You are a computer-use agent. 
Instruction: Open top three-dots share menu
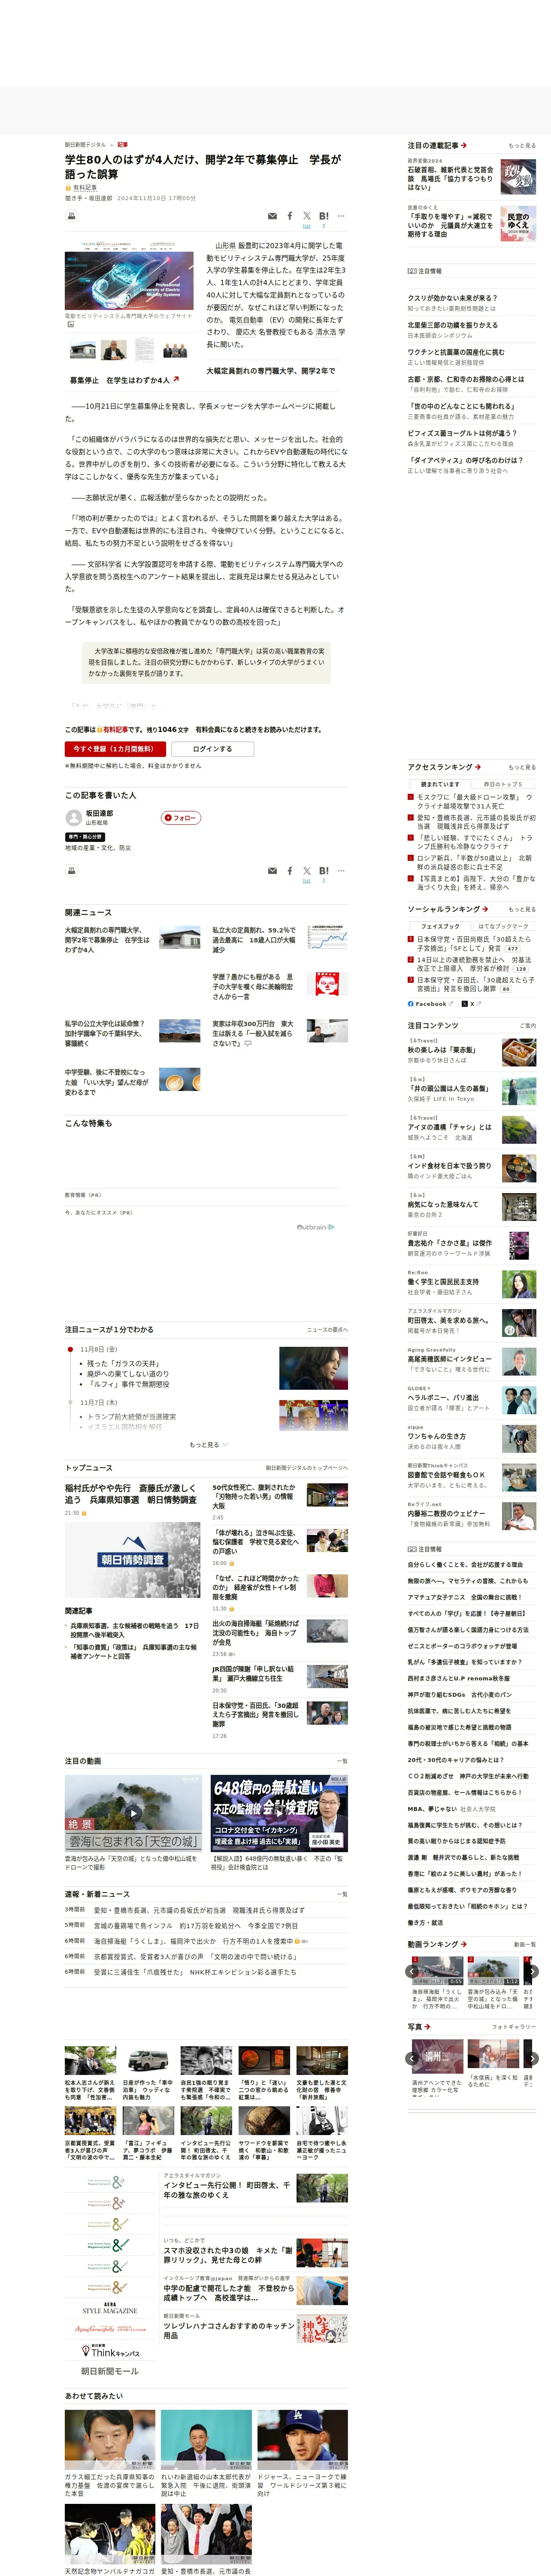pos(341,215)
